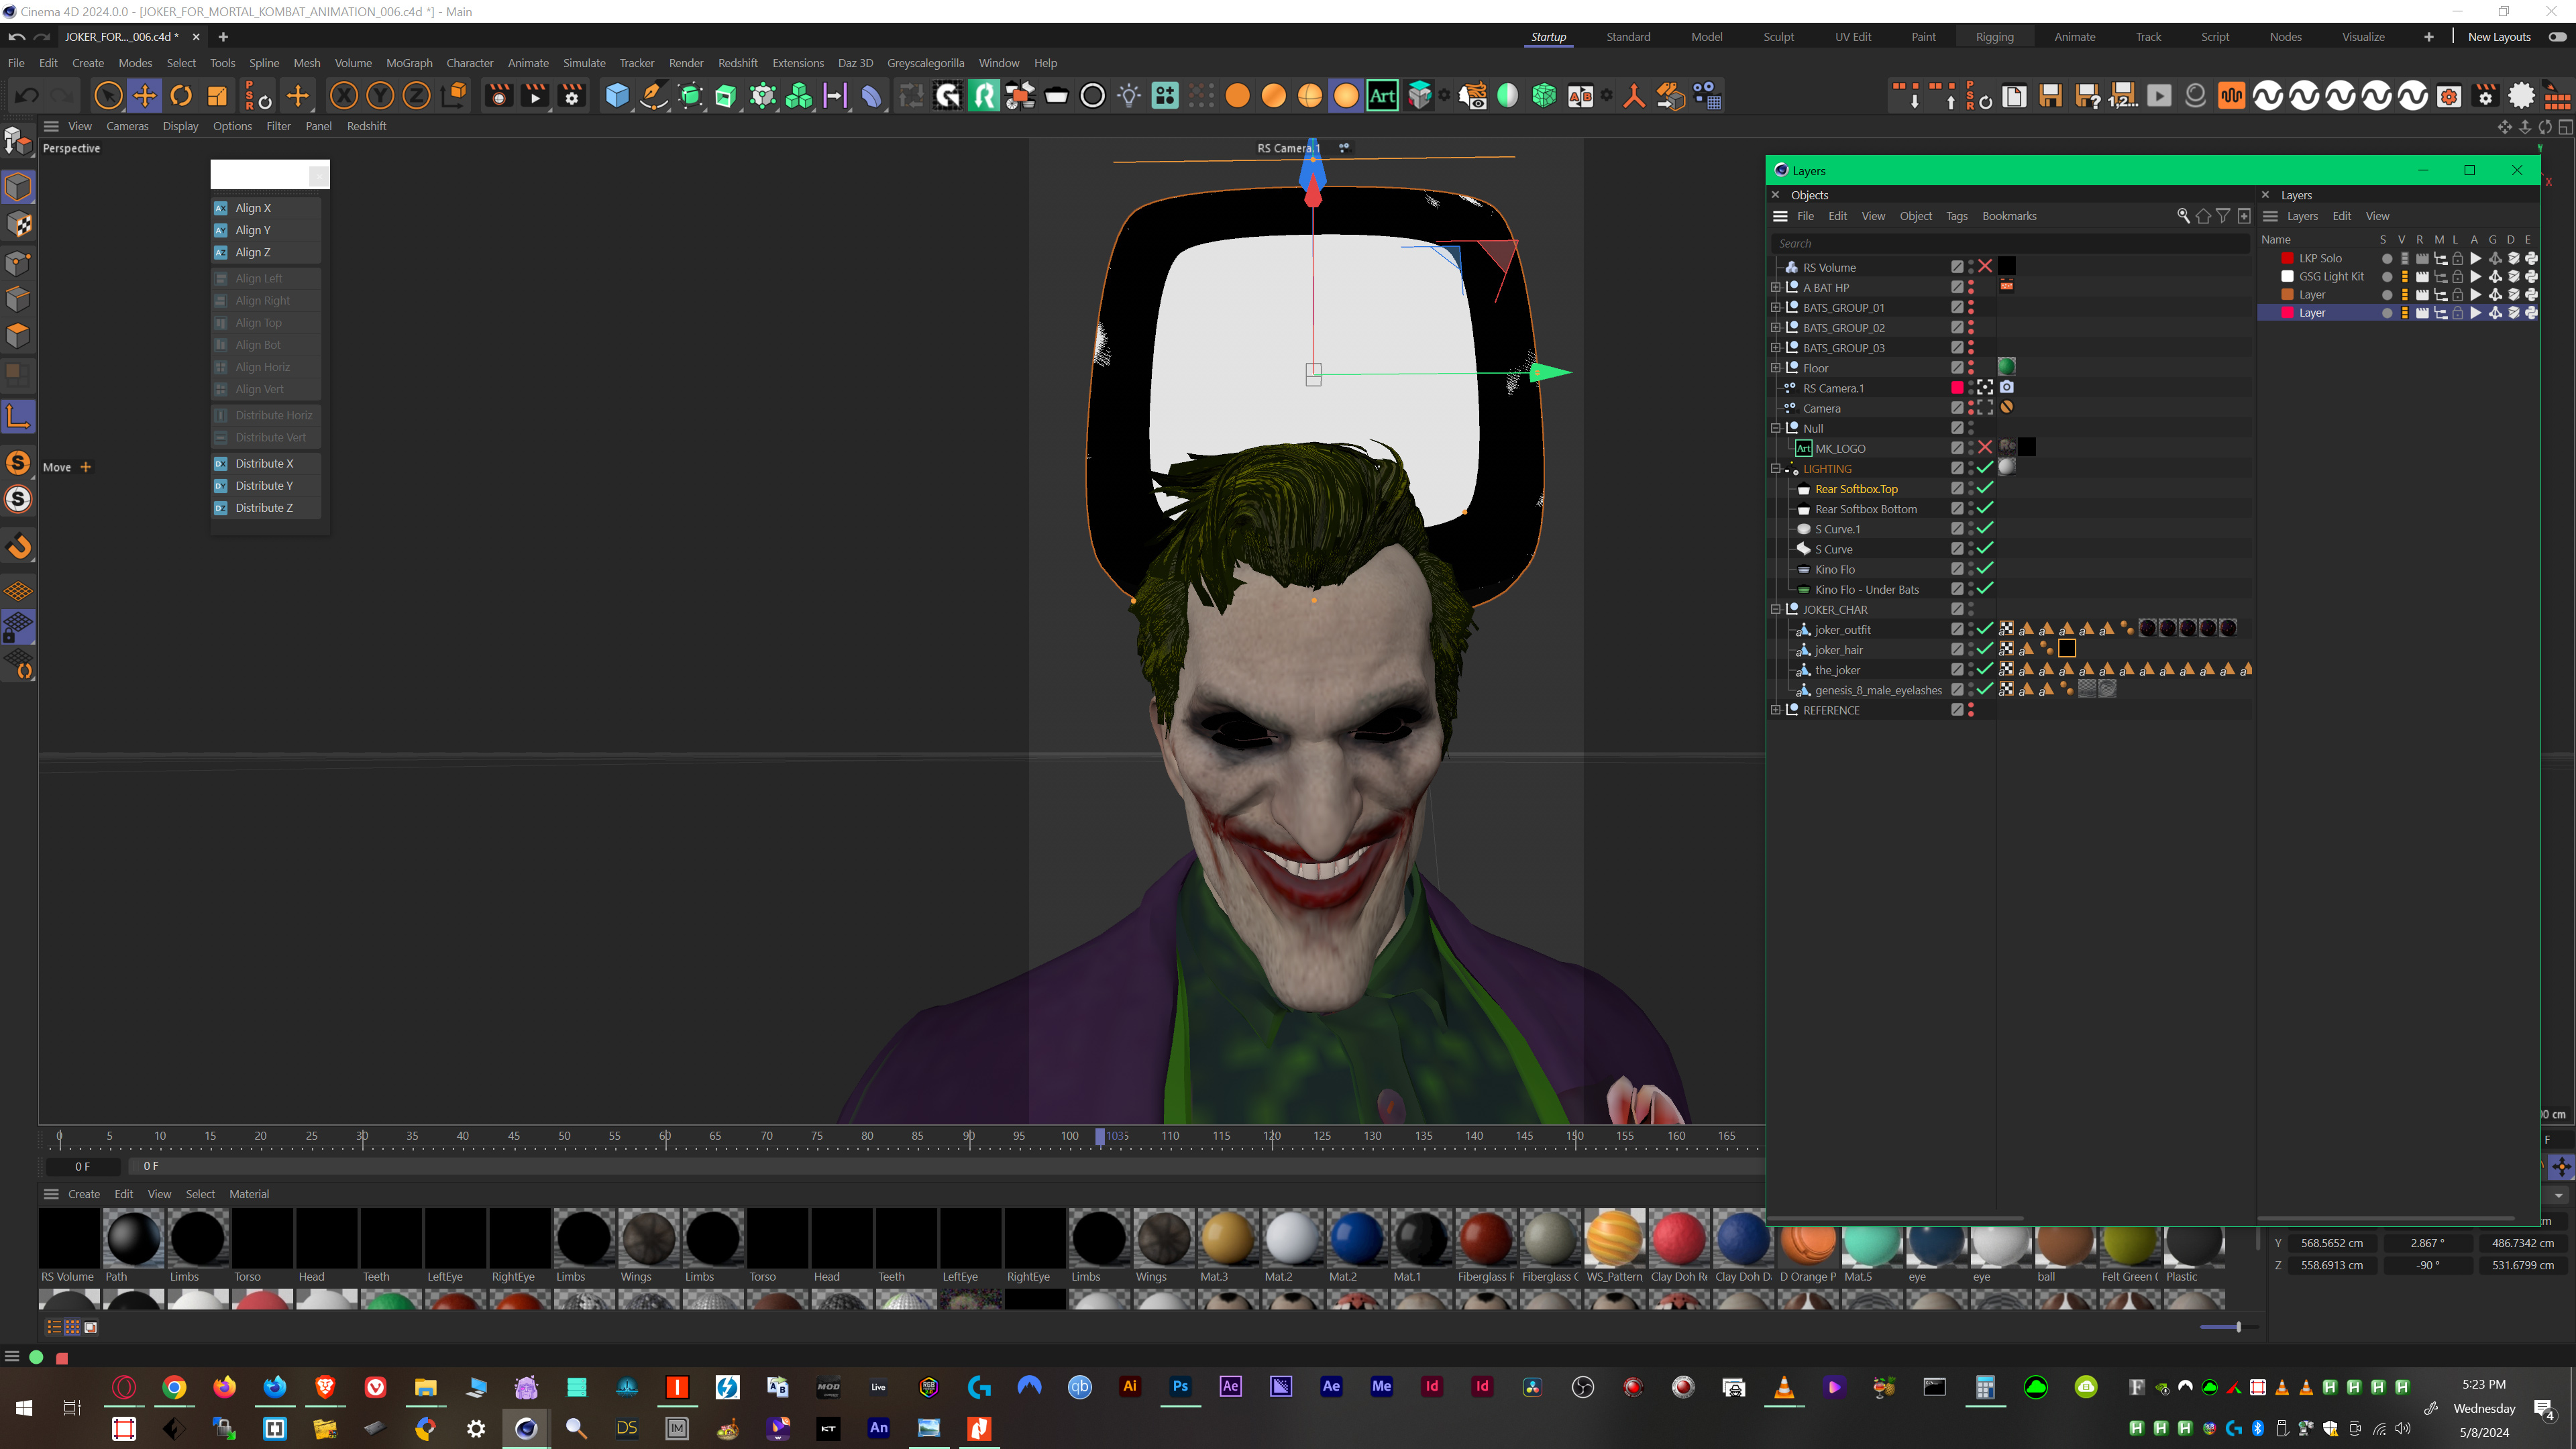Toggle enable check for joker_hair
The height and width of the screenshot is (1449, 2576).
tap(1985, 649)
